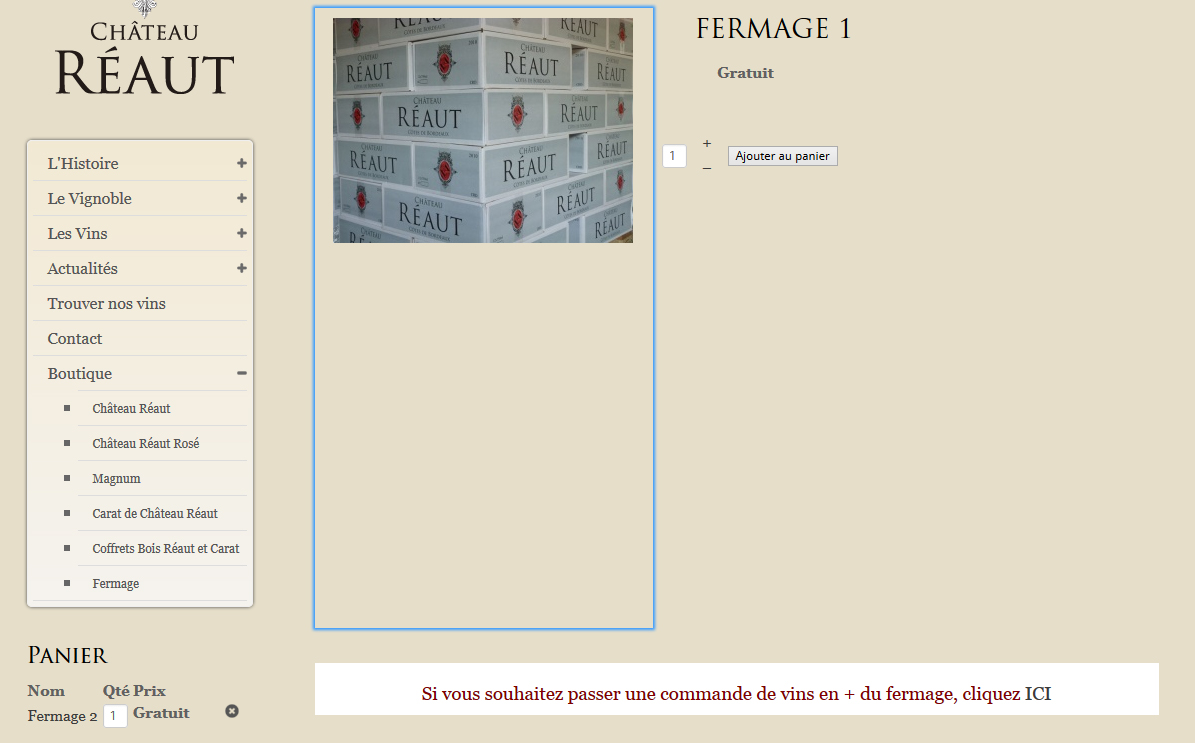Click the FERMAGE 1 product title
The image size is (1195, 743).
(x=774, y=29)
